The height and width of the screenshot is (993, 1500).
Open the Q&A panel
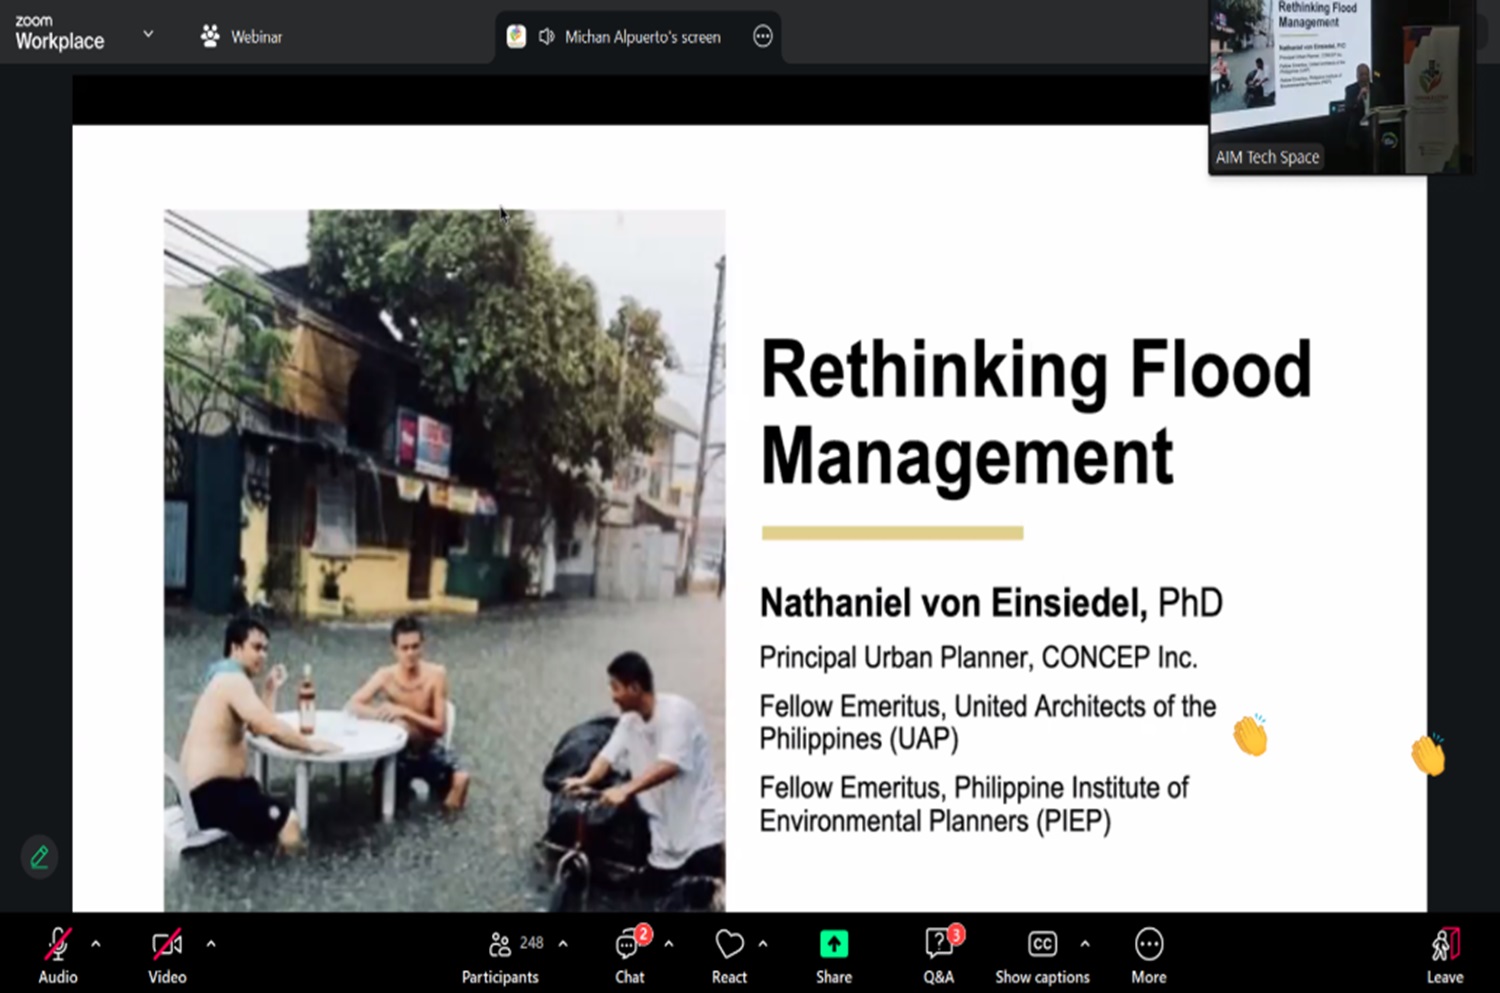[x=939, y=945]
